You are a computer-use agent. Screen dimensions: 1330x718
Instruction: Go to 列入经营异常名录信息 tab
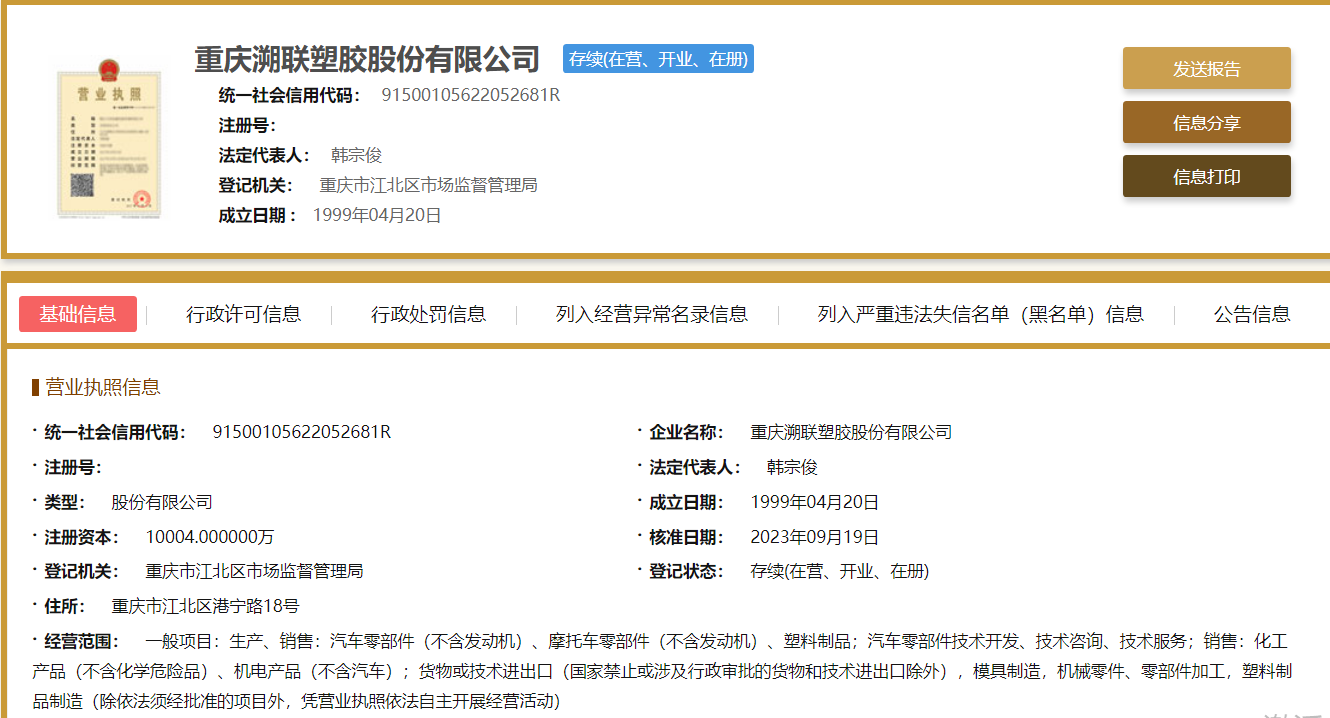pyautogui.click(x=651, y=314)
